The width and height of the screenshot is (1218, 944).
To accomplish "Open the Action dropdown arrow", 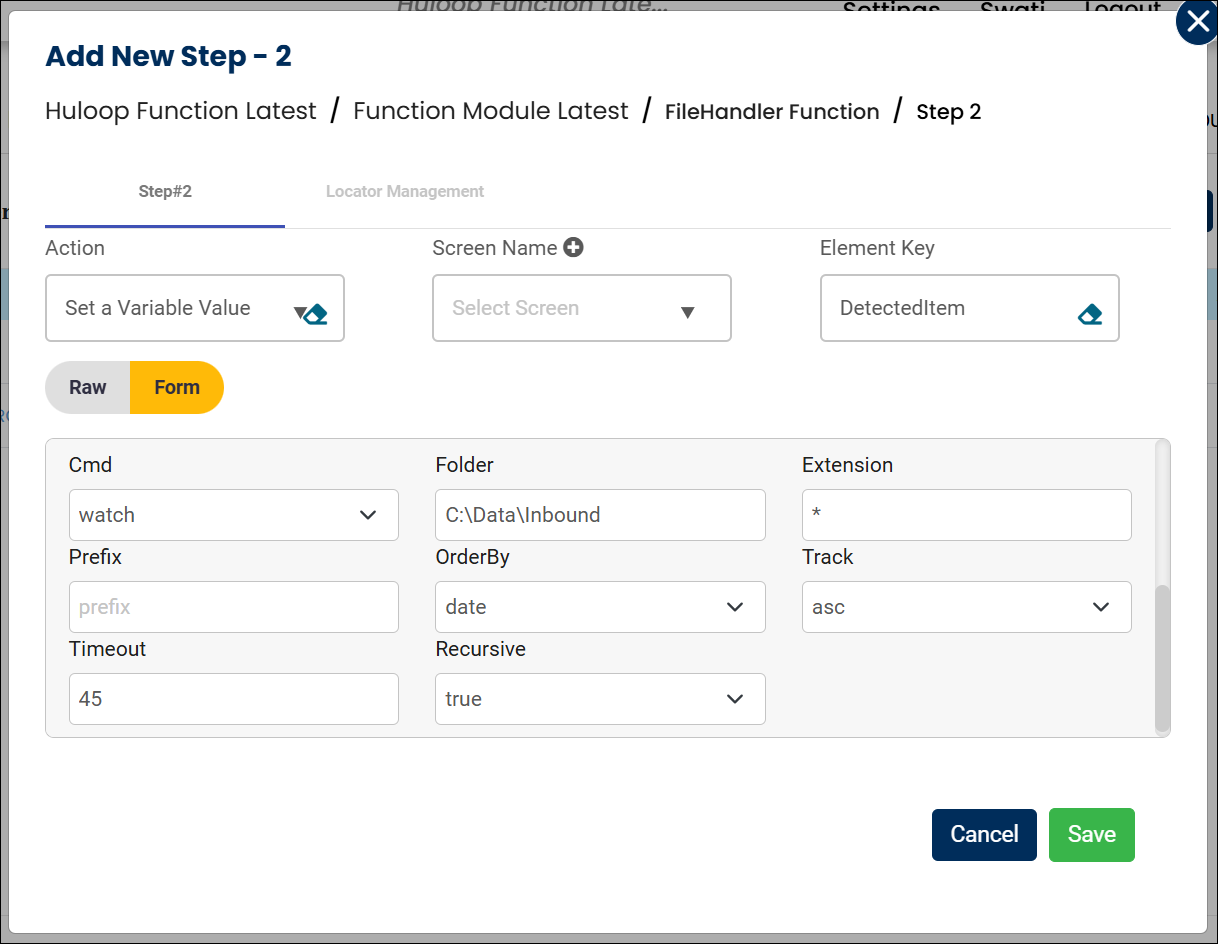I will click(x=299, y=312).
